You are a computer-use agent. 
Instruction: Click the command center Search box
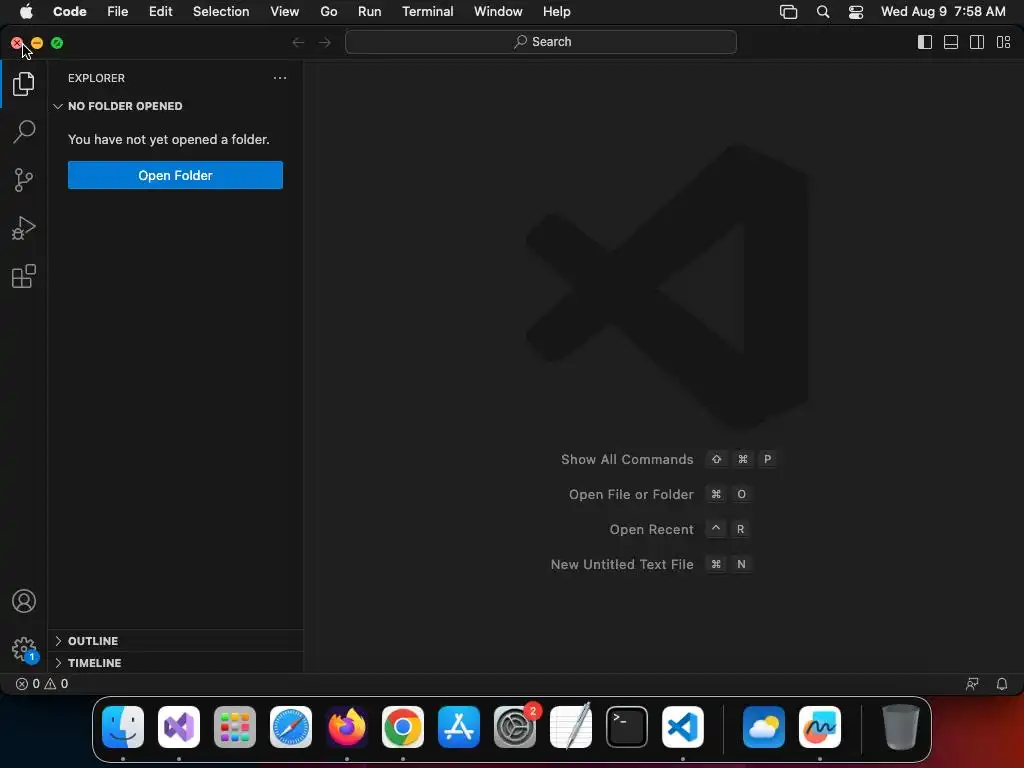pos(541,42)
